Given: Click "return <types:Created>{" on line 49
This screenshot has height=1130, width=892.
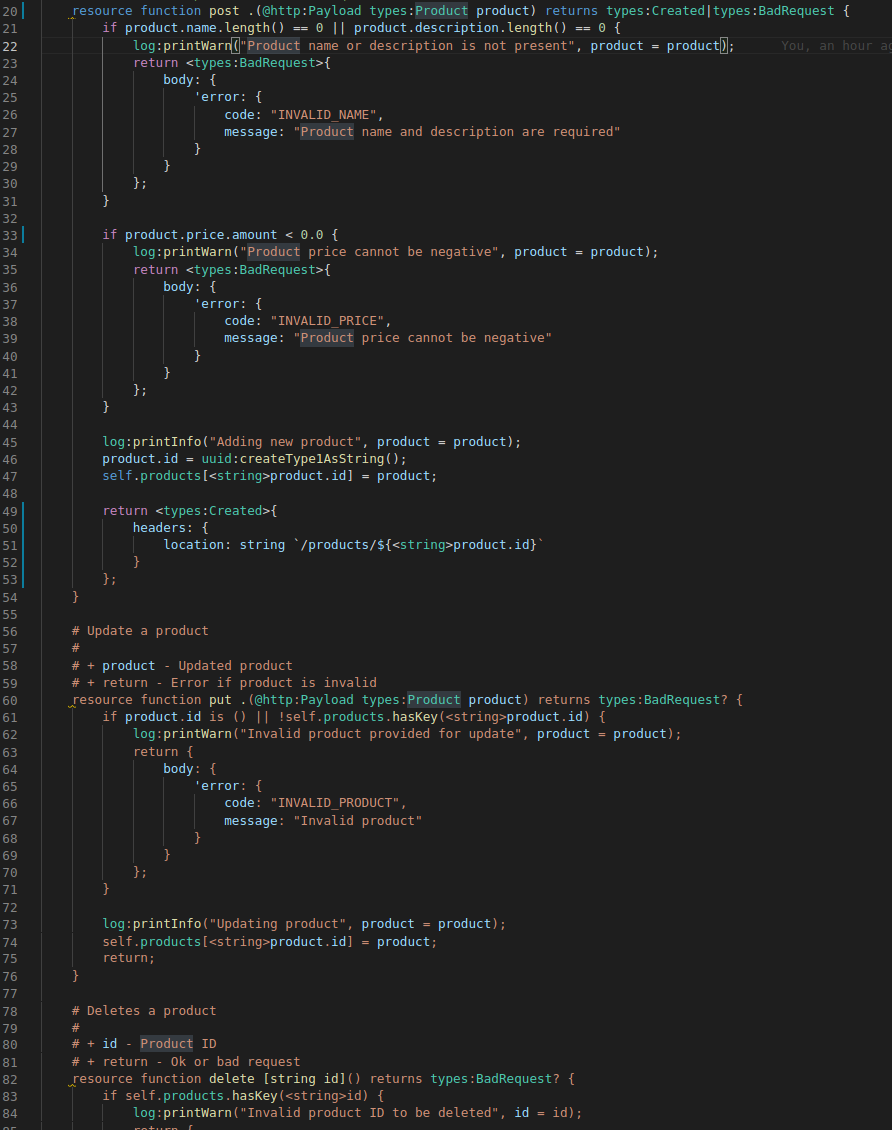Looking at the screenshot, I should (189, 511).
